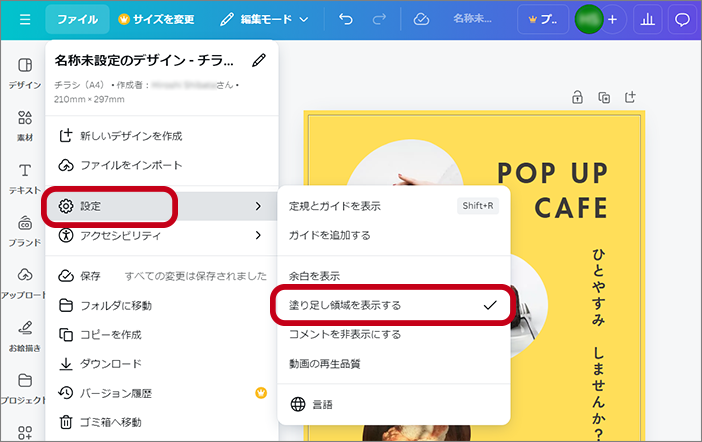
Task: Open the プロジェクト projects panel
Action: click(23, 389)
